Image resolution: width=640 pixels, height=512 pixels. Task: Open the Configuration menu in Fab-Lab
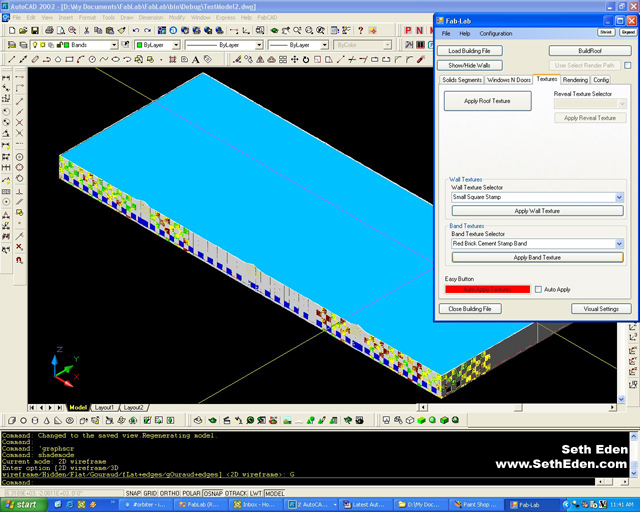(495, 33)
